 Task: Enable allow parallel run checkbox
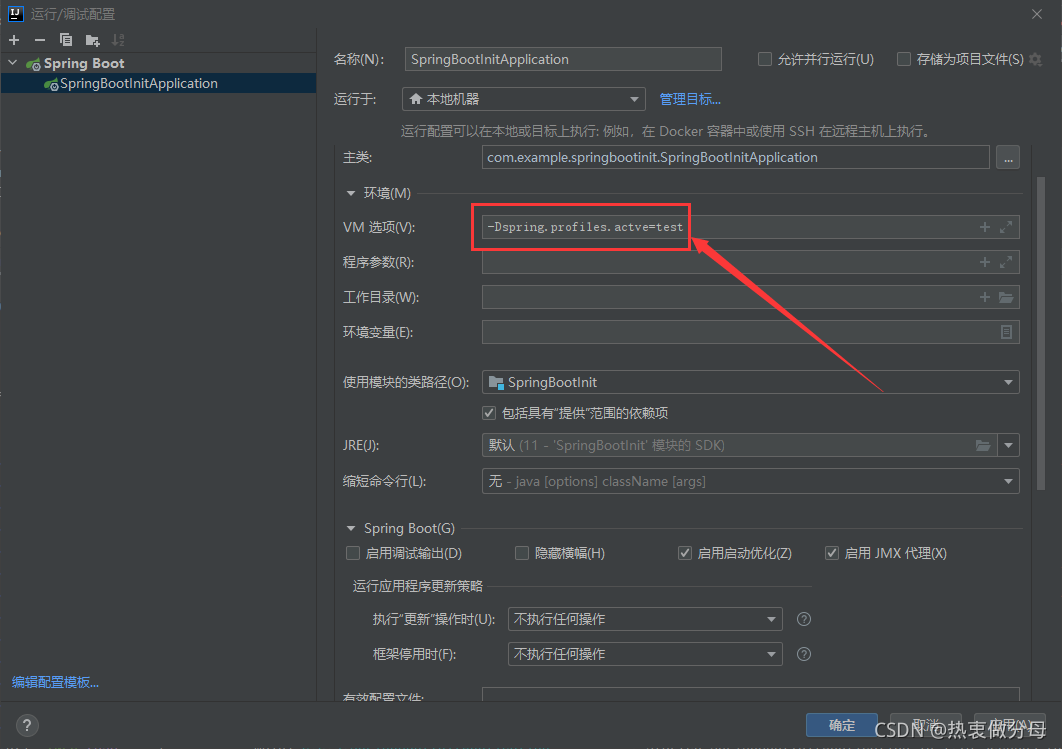(x=765, y=60)
